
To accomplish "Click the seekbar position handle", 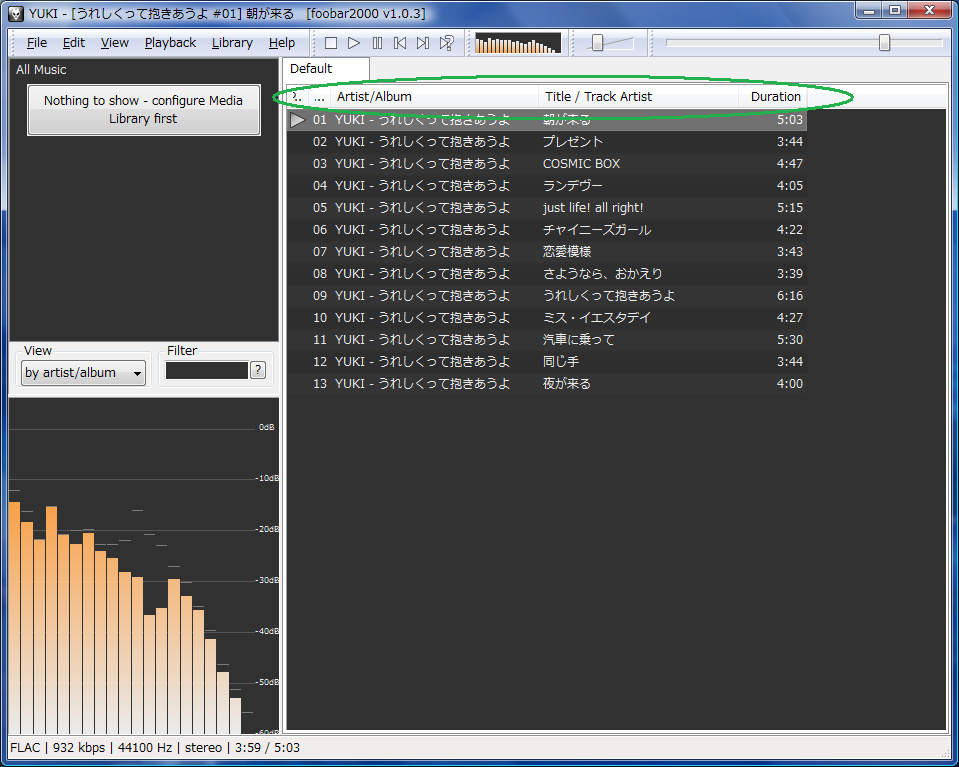I will click(884, 43).
